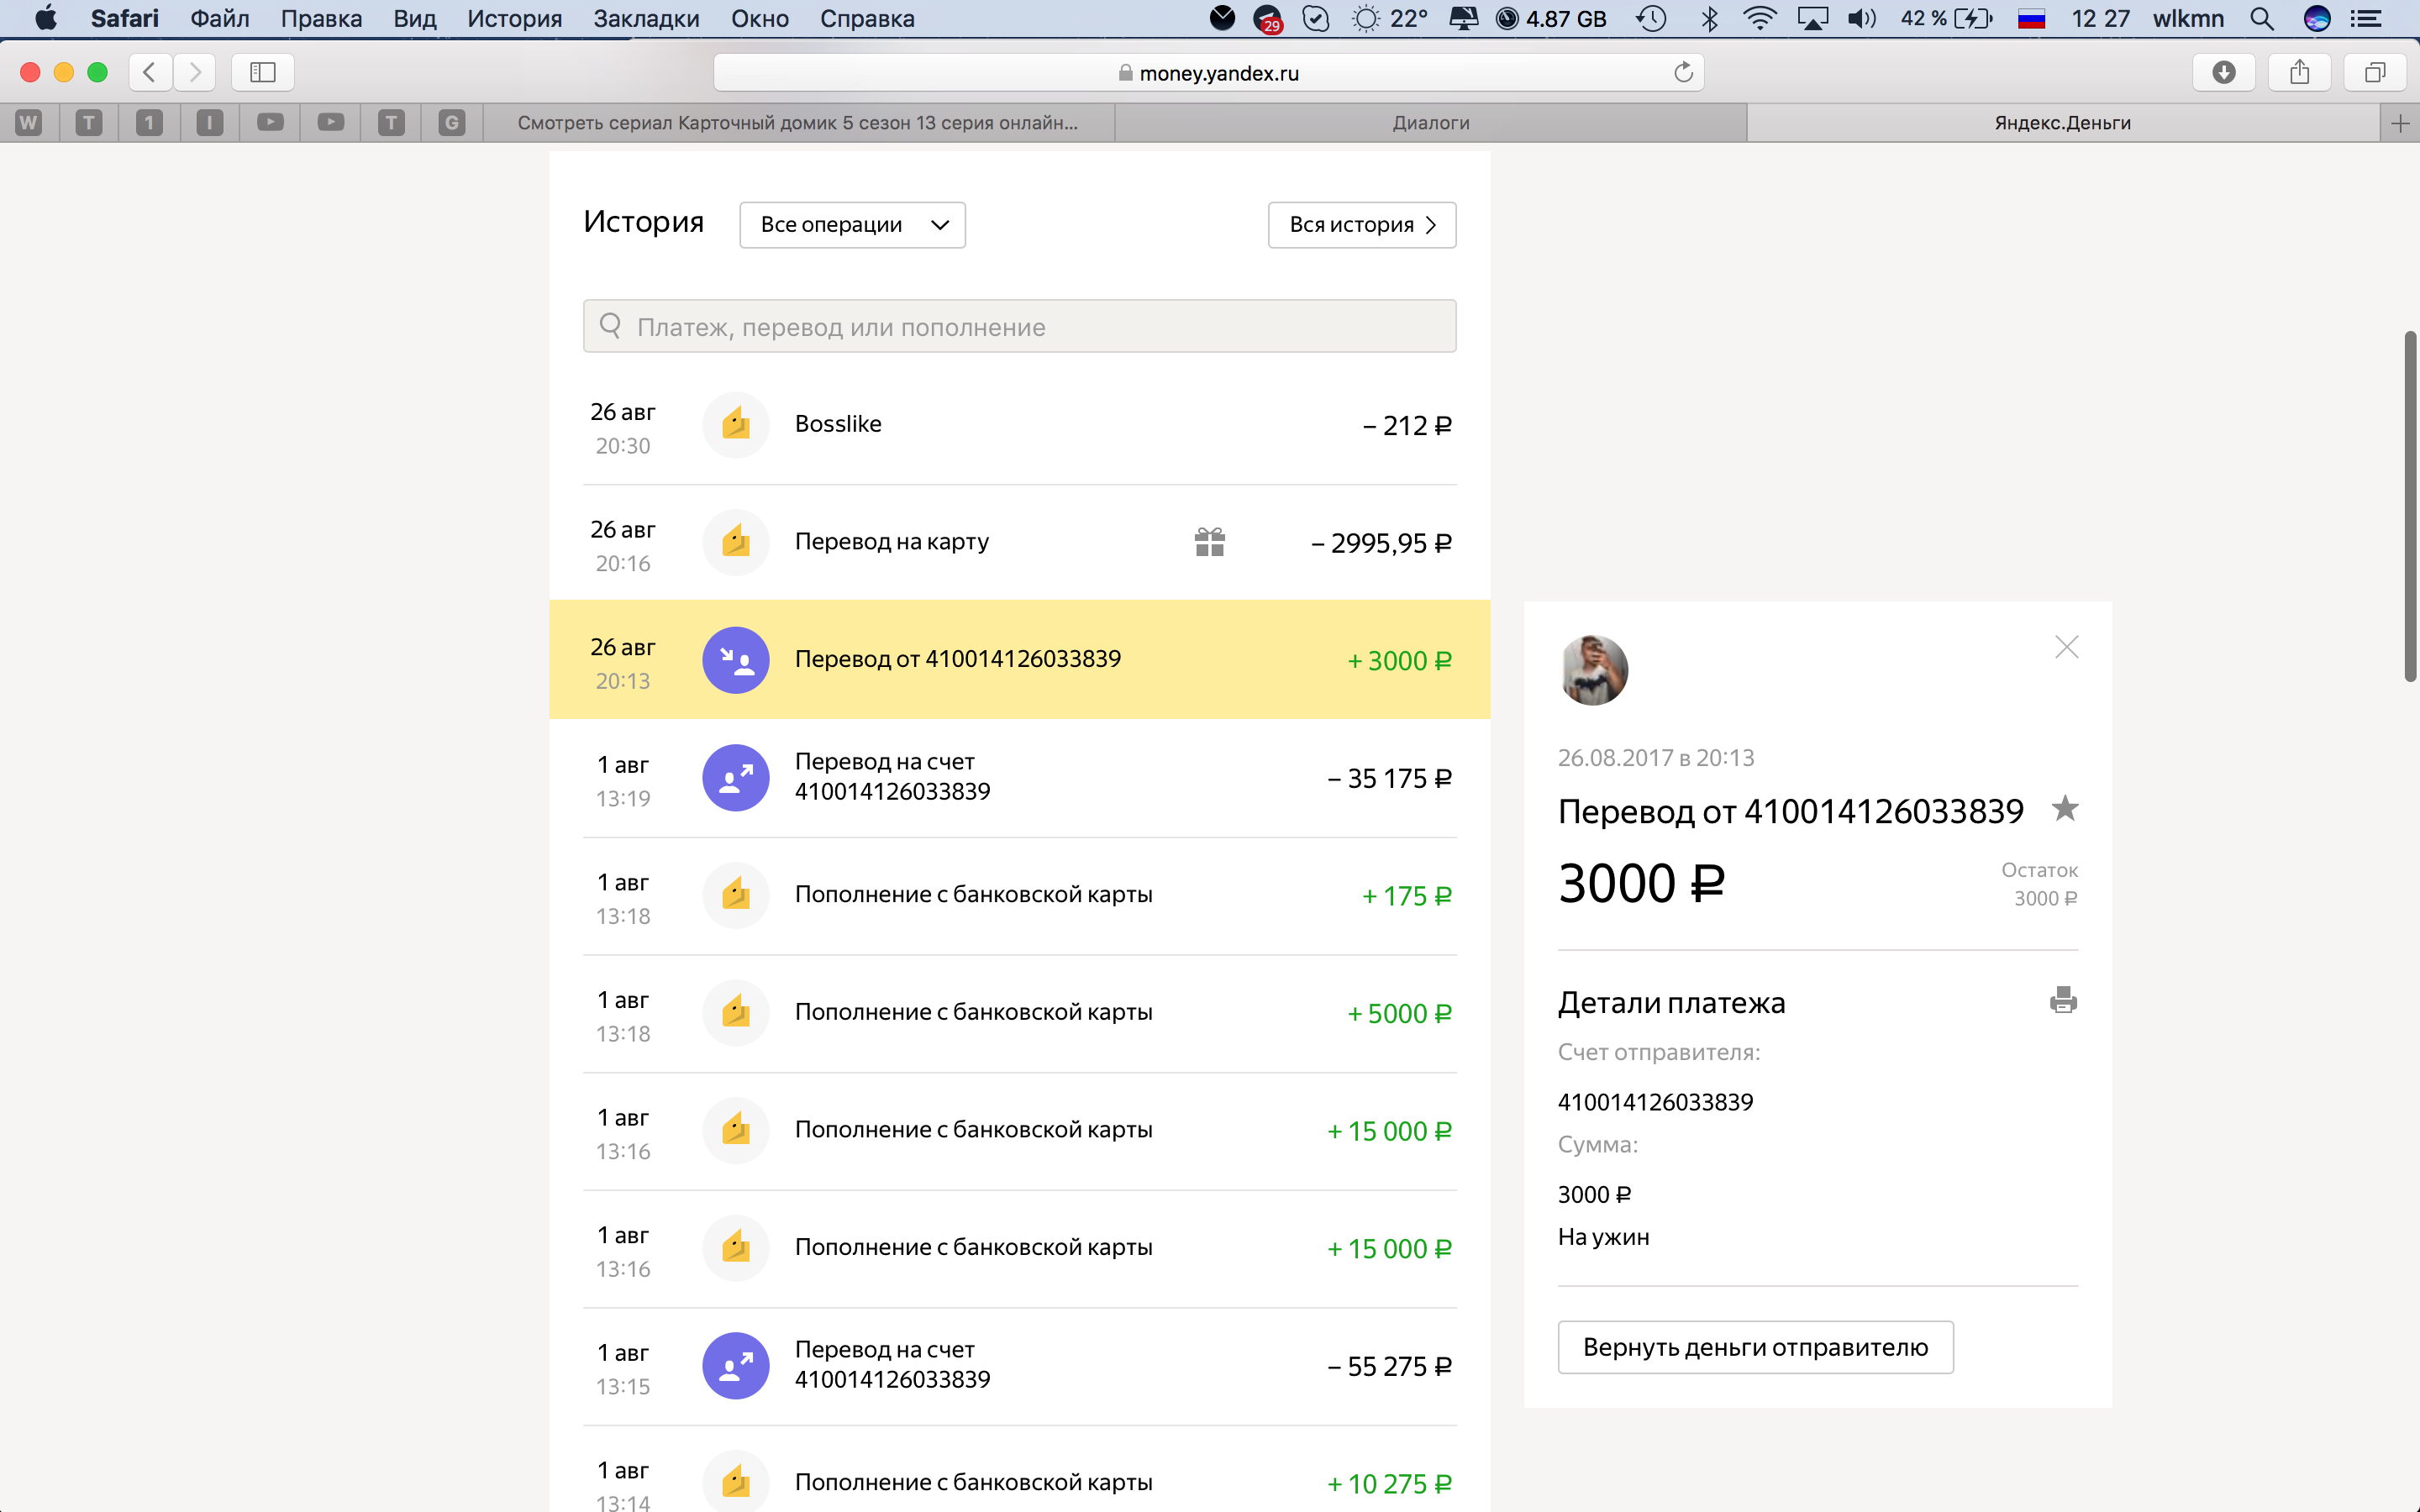This screenshot has height=1512, width=2420.
Task: Show all tabs overview icon
Action: 2374,72
